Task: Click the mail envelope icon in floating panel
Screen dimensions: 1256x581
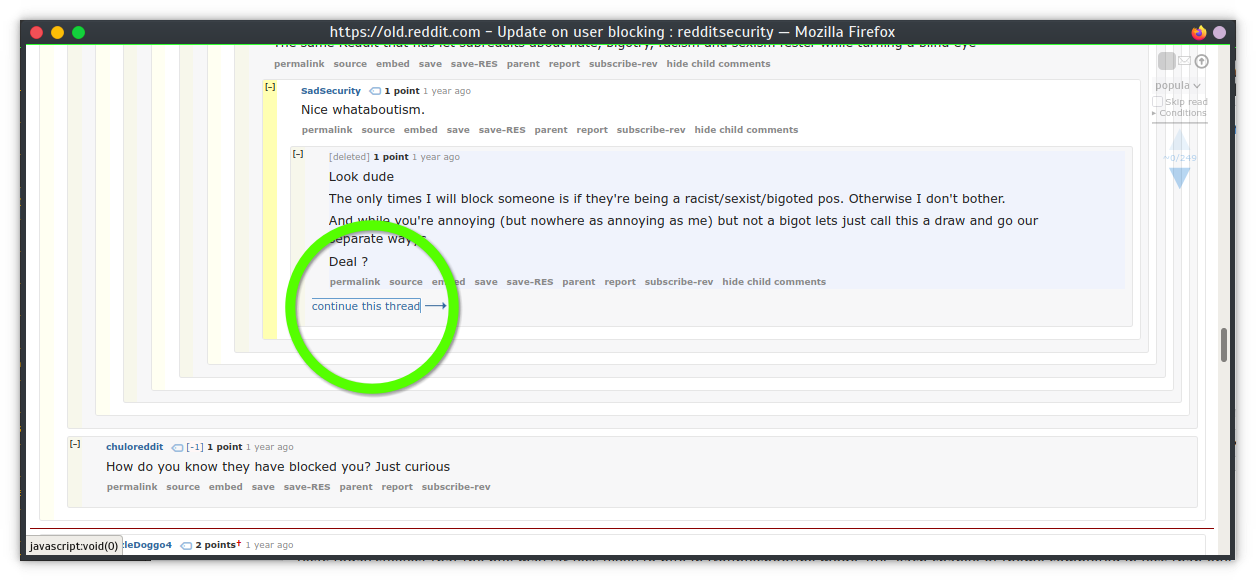Action: (1184, 62)
